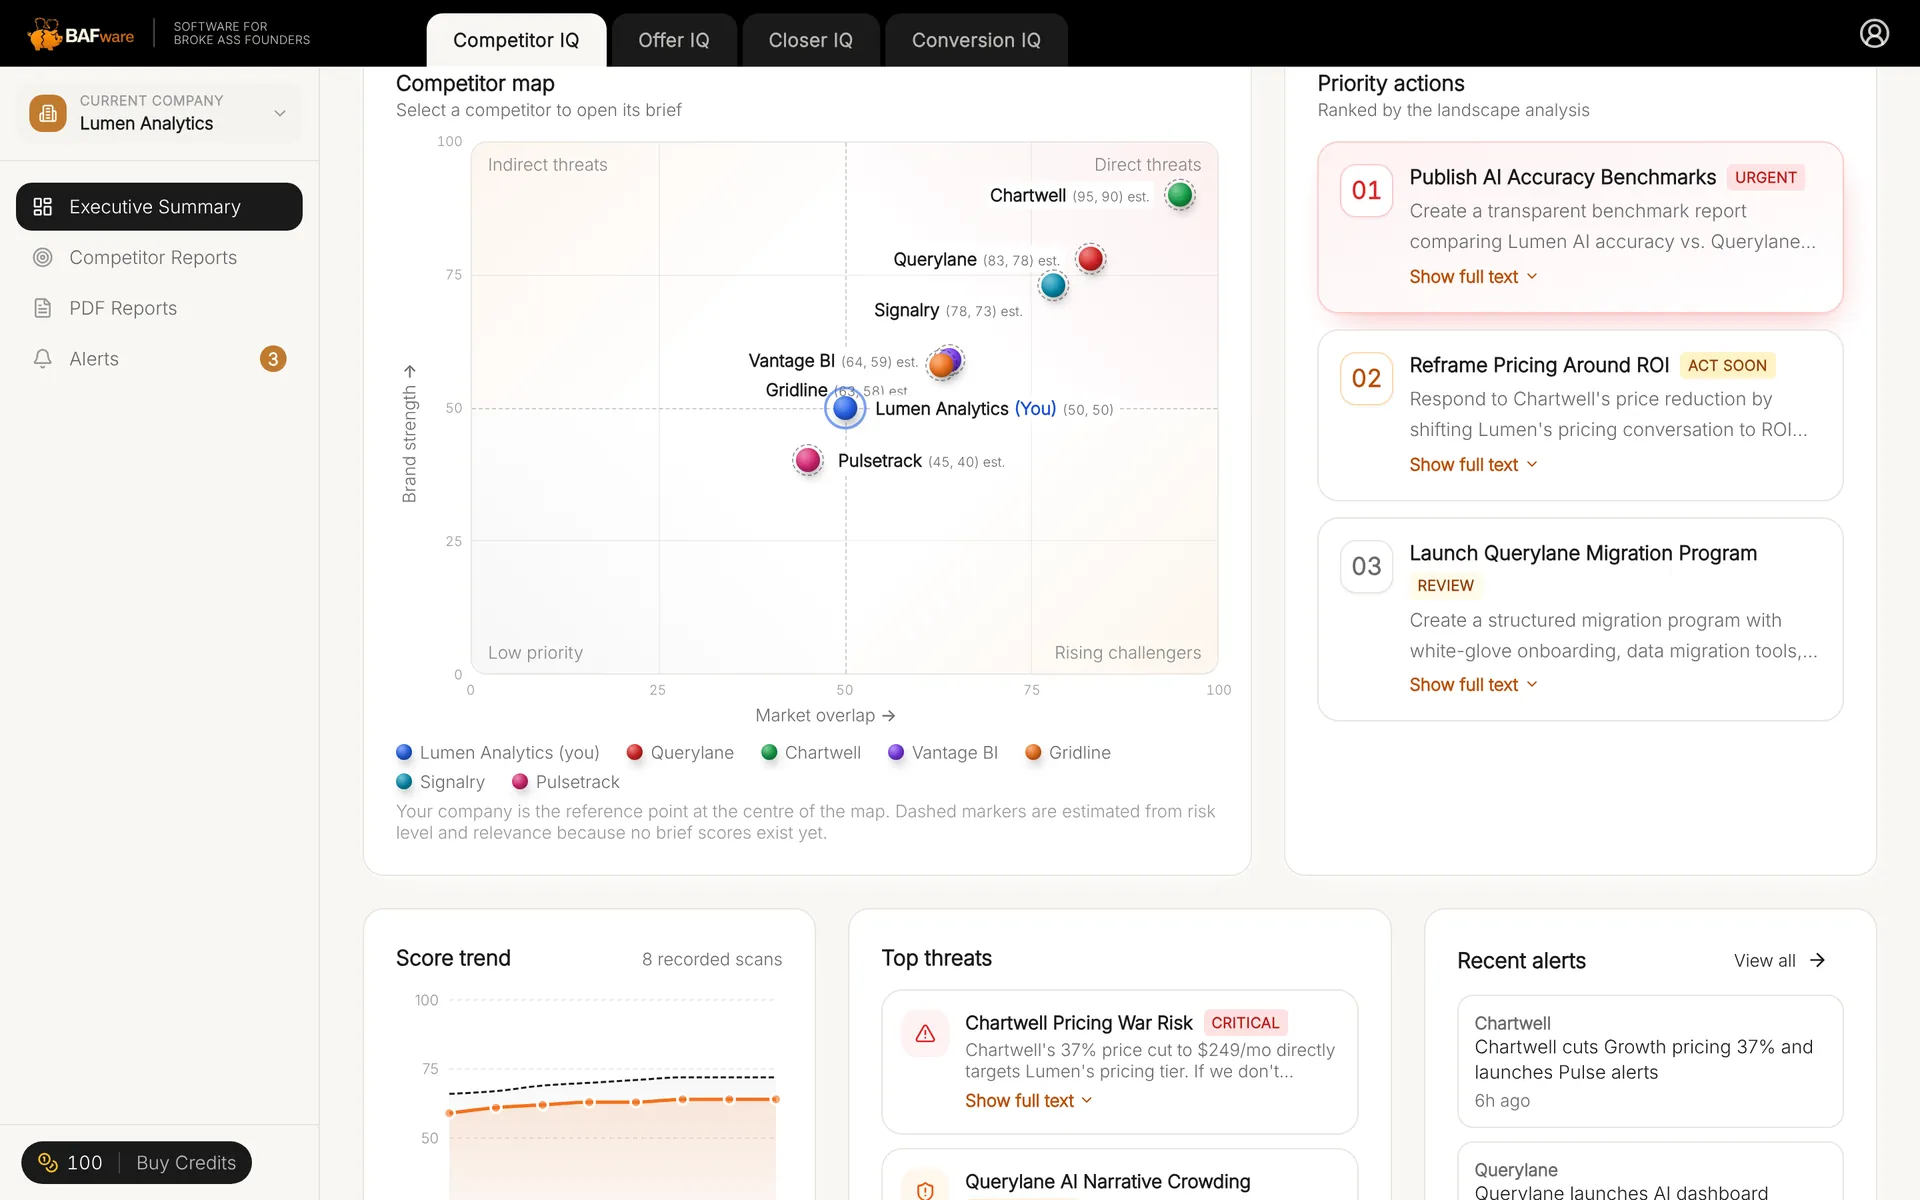Click the View all arrow icon
This screenshot has height=1200, width=1920.
[1817, 960]
